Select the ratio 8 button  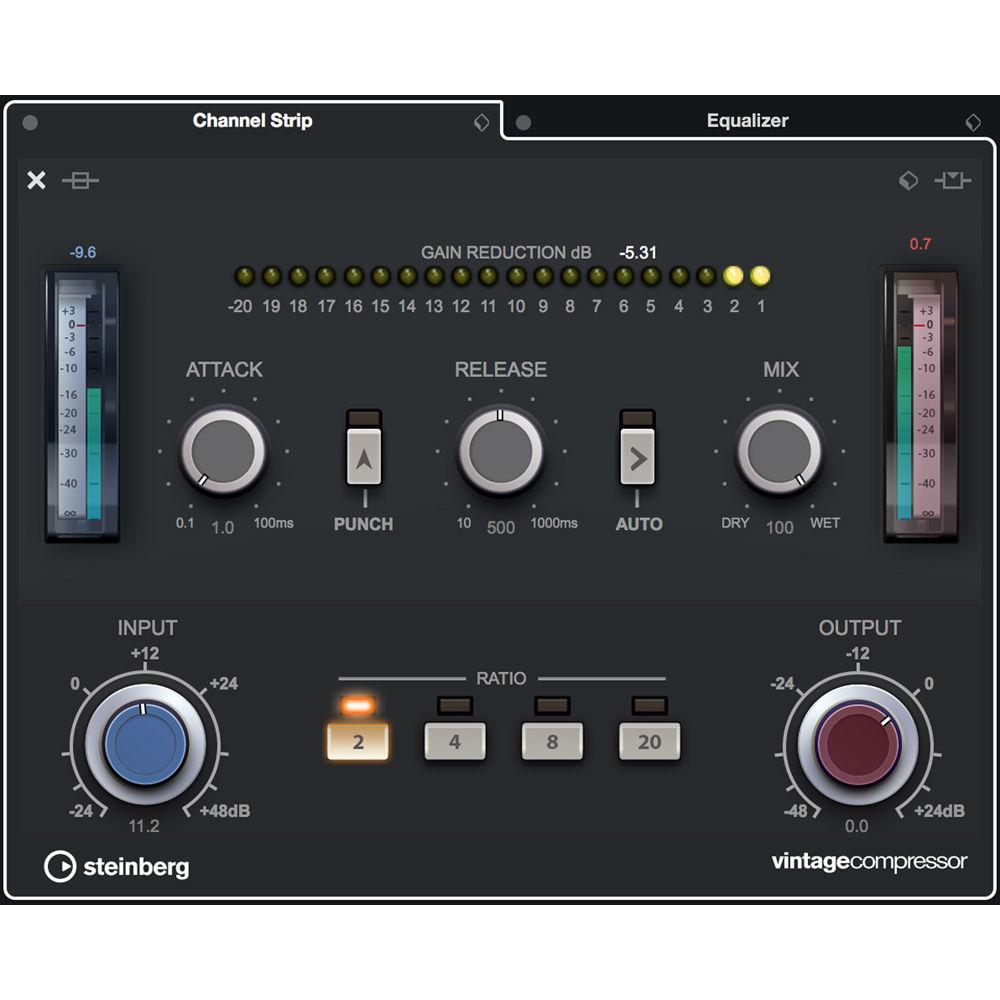click(552, 741)
